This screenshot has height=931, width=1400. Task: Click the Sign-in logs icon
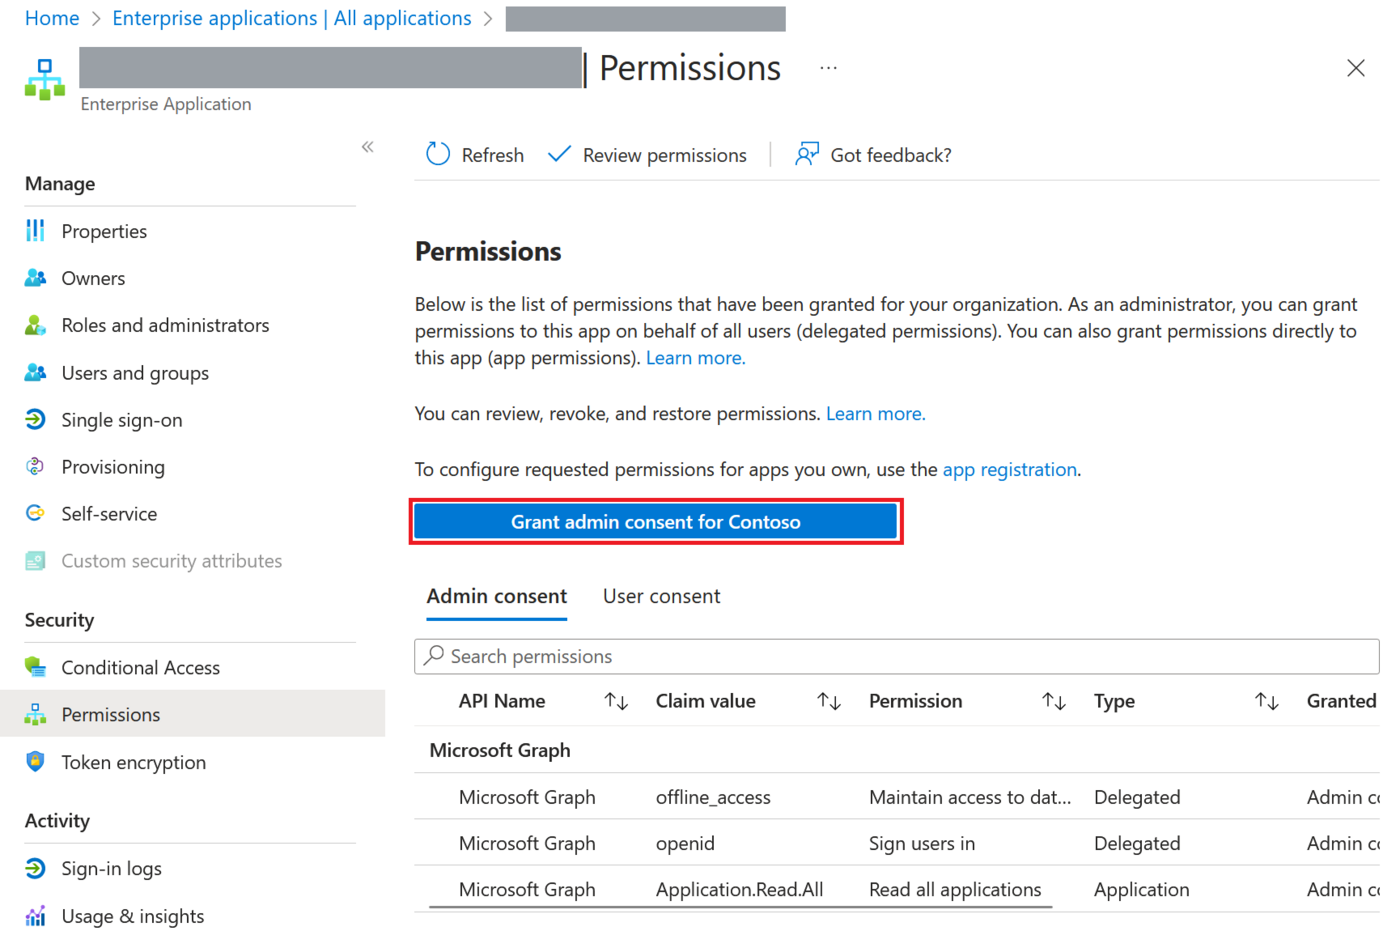[36, 868]
